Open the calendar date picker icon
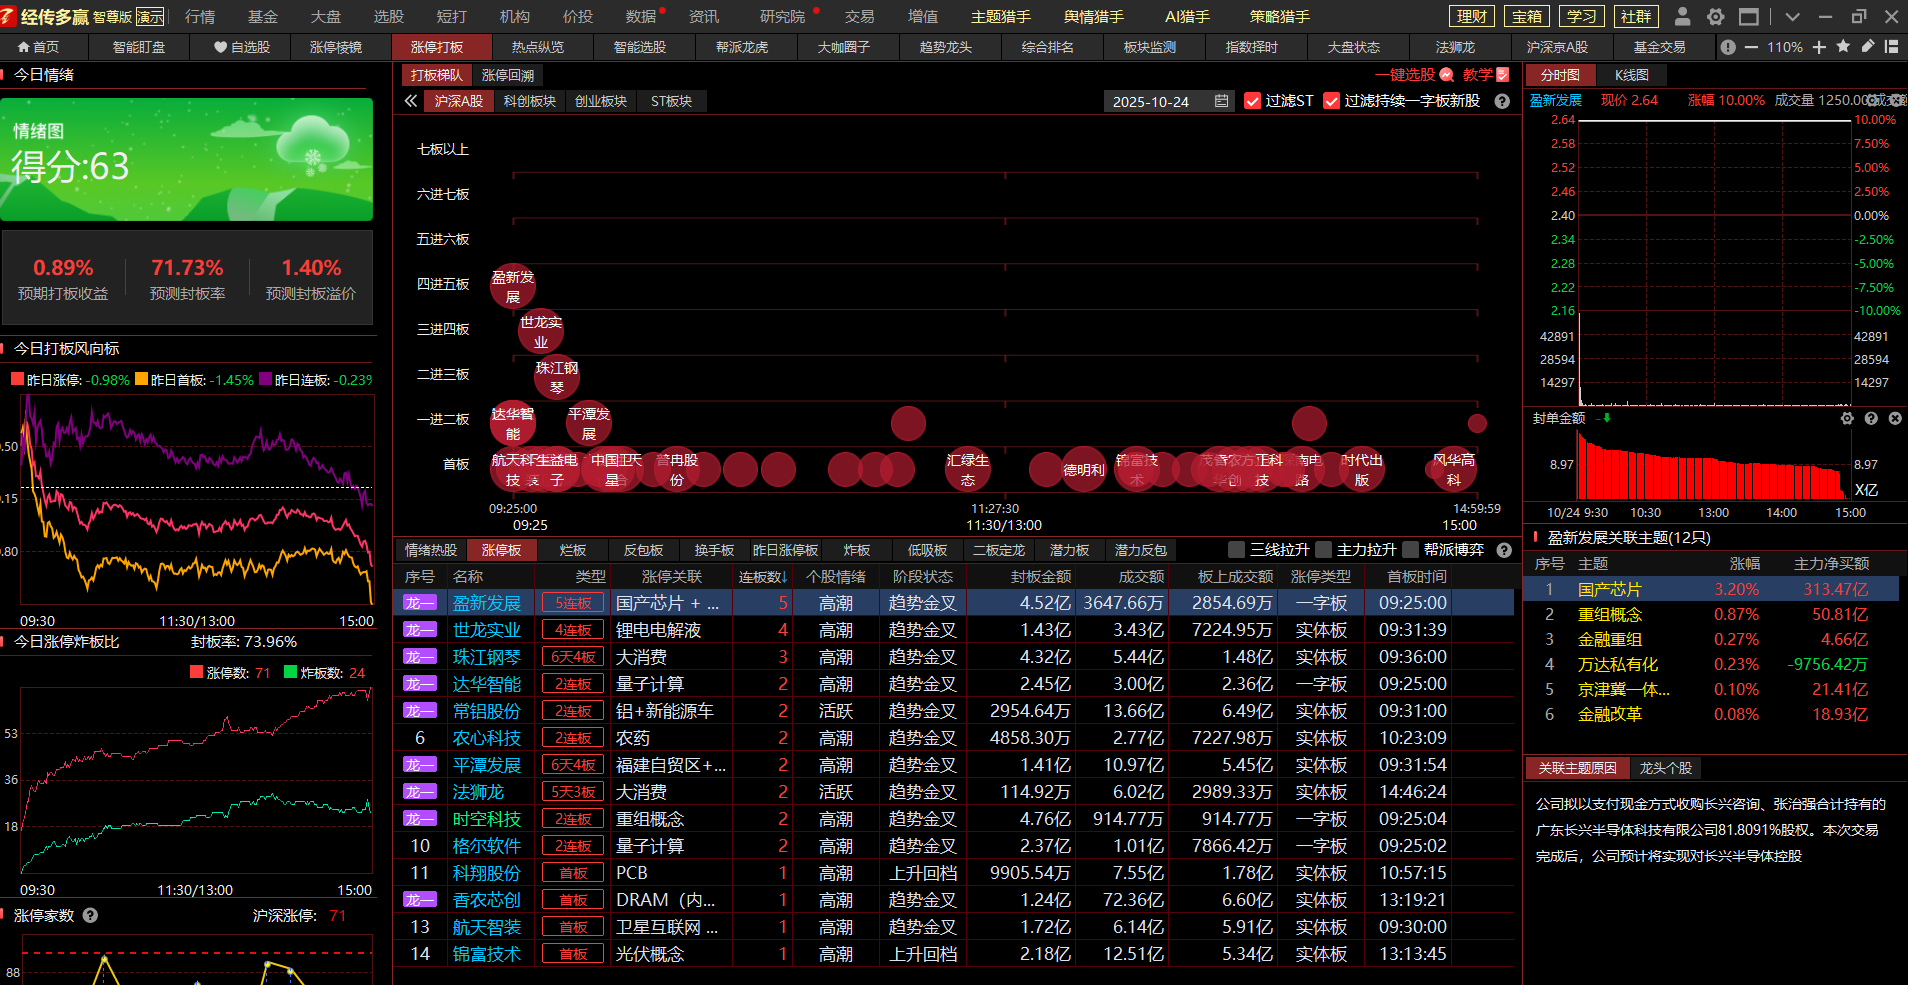The width and height of the screenshot is (1908, 985). point(1221,101)
